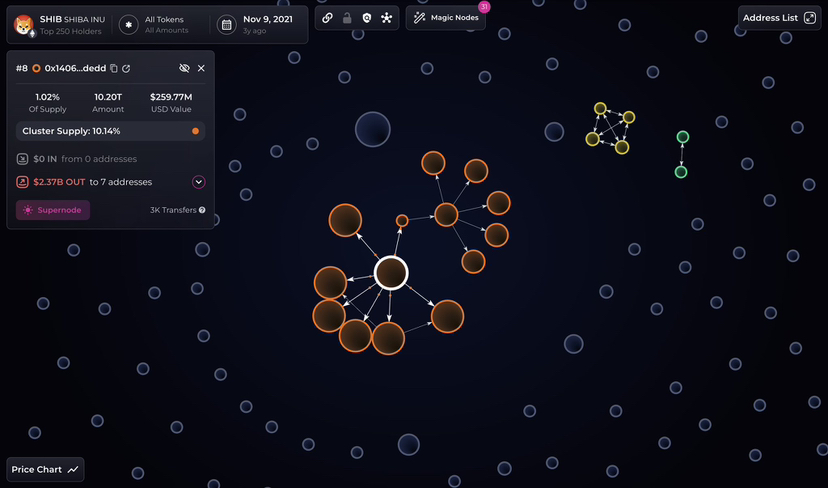Click the shield search icon in toolbar
The width and height of the screenshot is (828, 488).
[366, 18]
